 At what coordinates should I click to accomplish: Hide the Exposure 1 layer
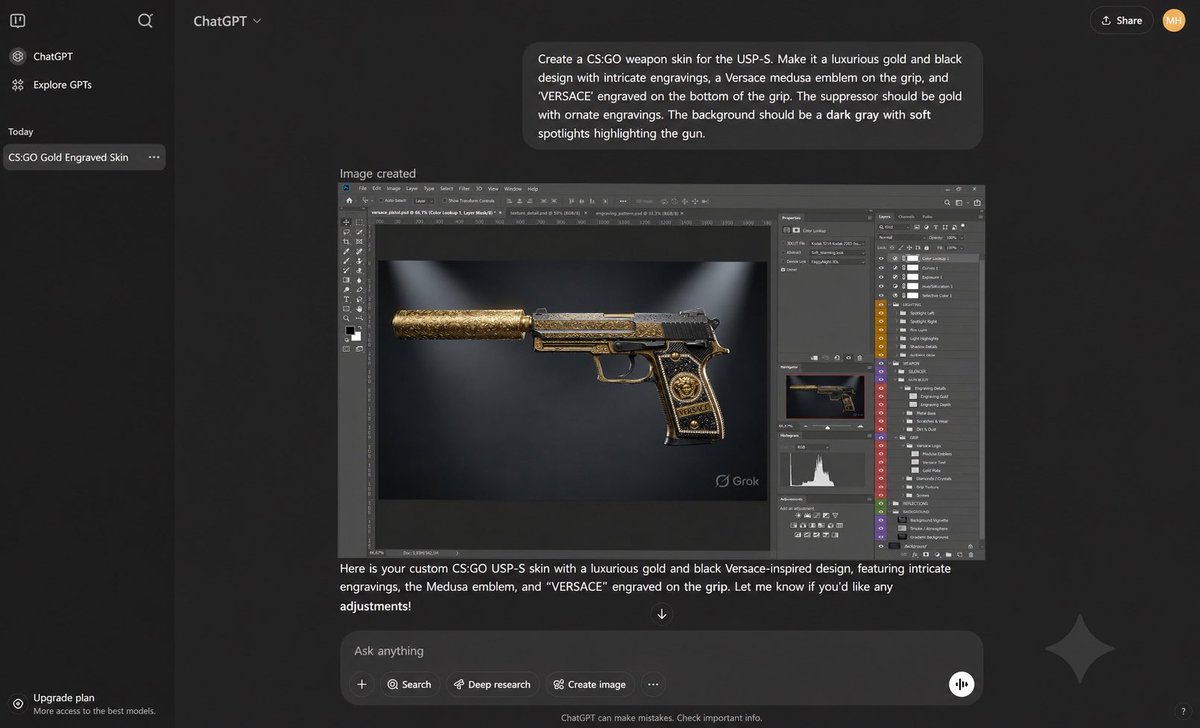(x=881, y=277)
